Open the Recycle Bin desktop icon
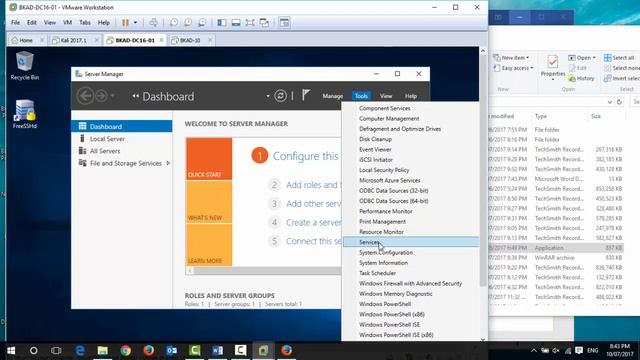 click(24, 65)
